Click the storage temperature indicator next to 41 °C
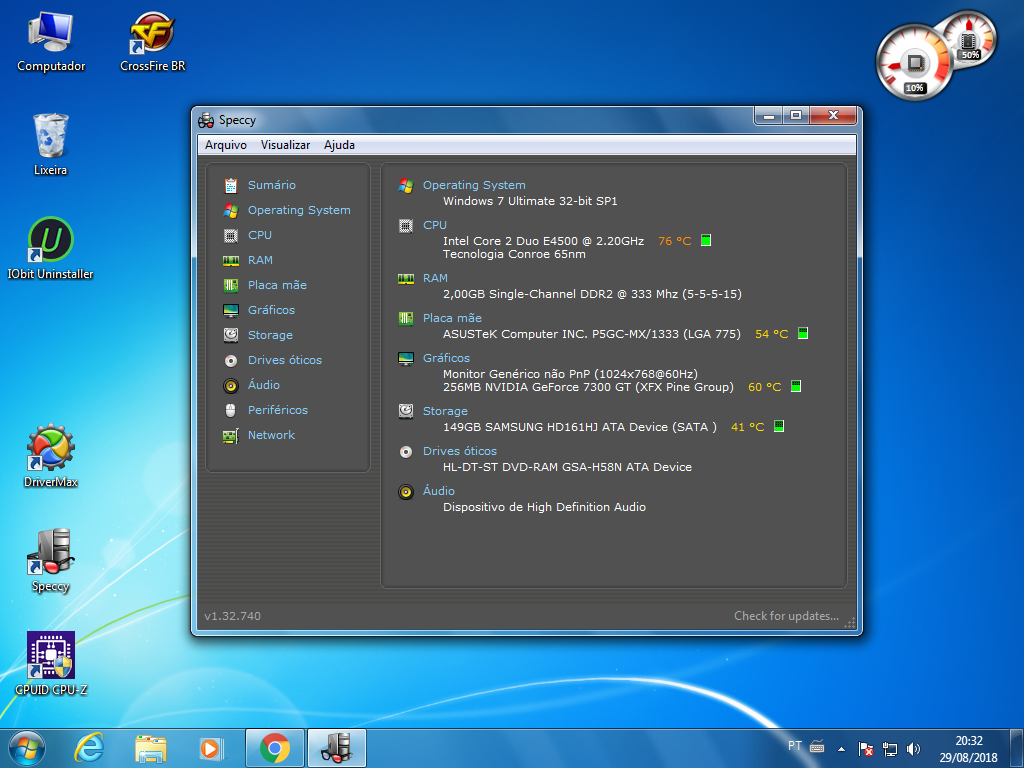The height and width of the screenshot is (768, 1024). (779, 426)
